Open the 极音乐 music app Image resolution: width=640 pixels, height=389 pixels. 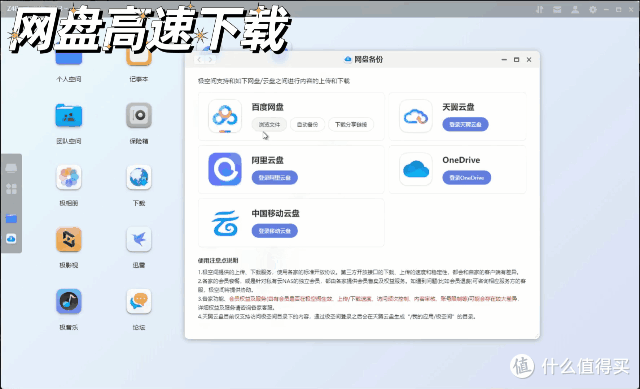[69, 302]
